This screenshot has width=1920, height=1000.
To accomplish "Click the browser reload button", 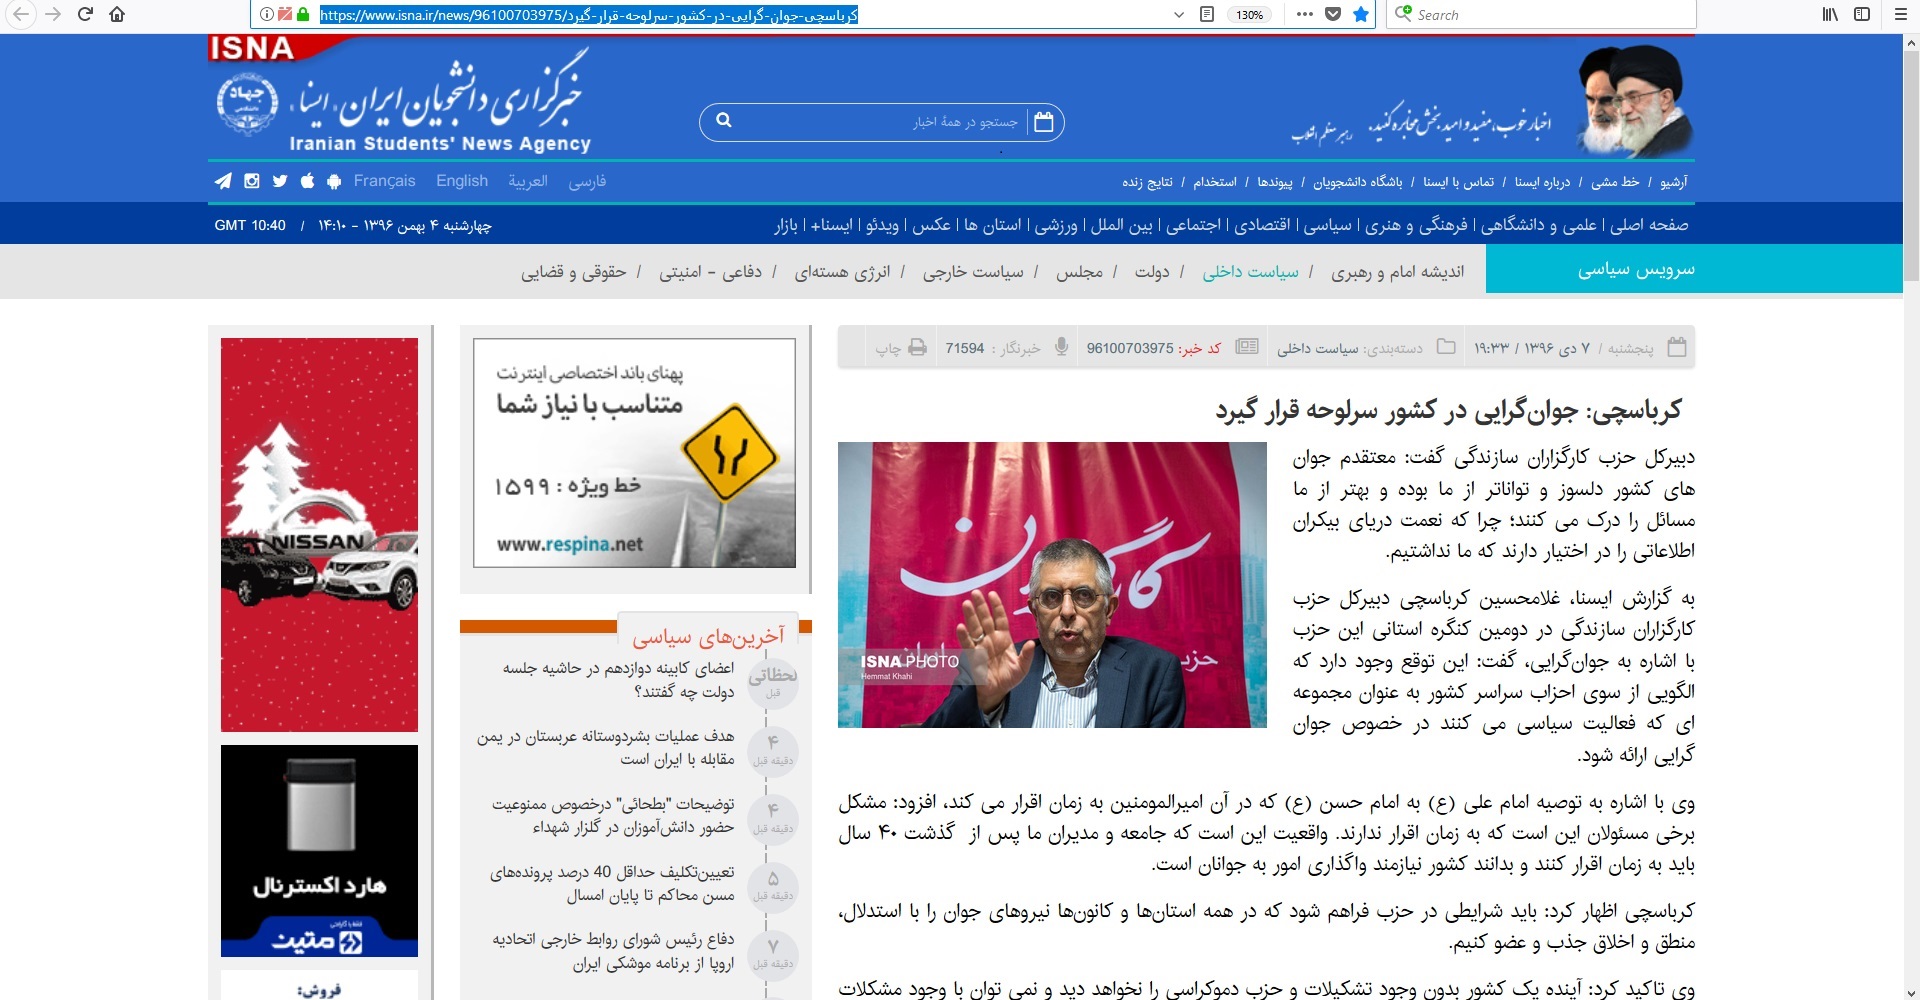I will pos(85,14).
